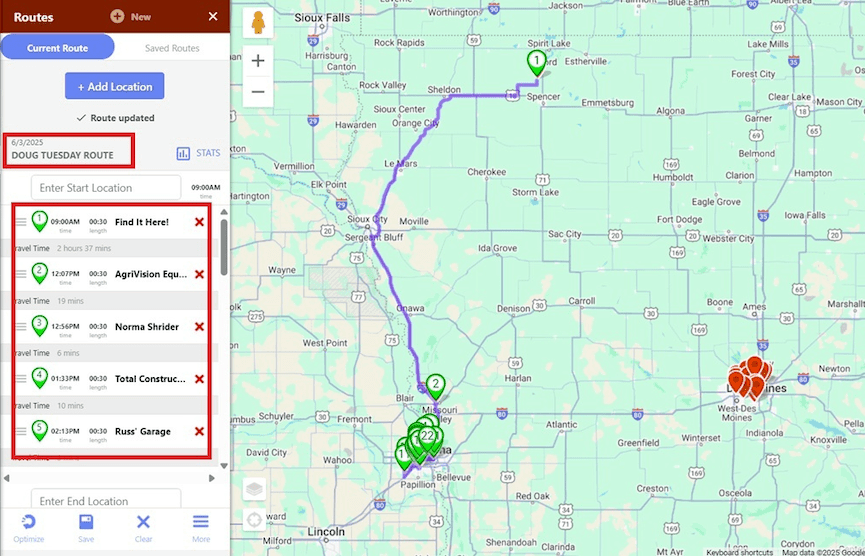The width and height of the screenshot is (865, 556).
Task: Open the Keyboard shortcuts link
Action: [739, 552]
